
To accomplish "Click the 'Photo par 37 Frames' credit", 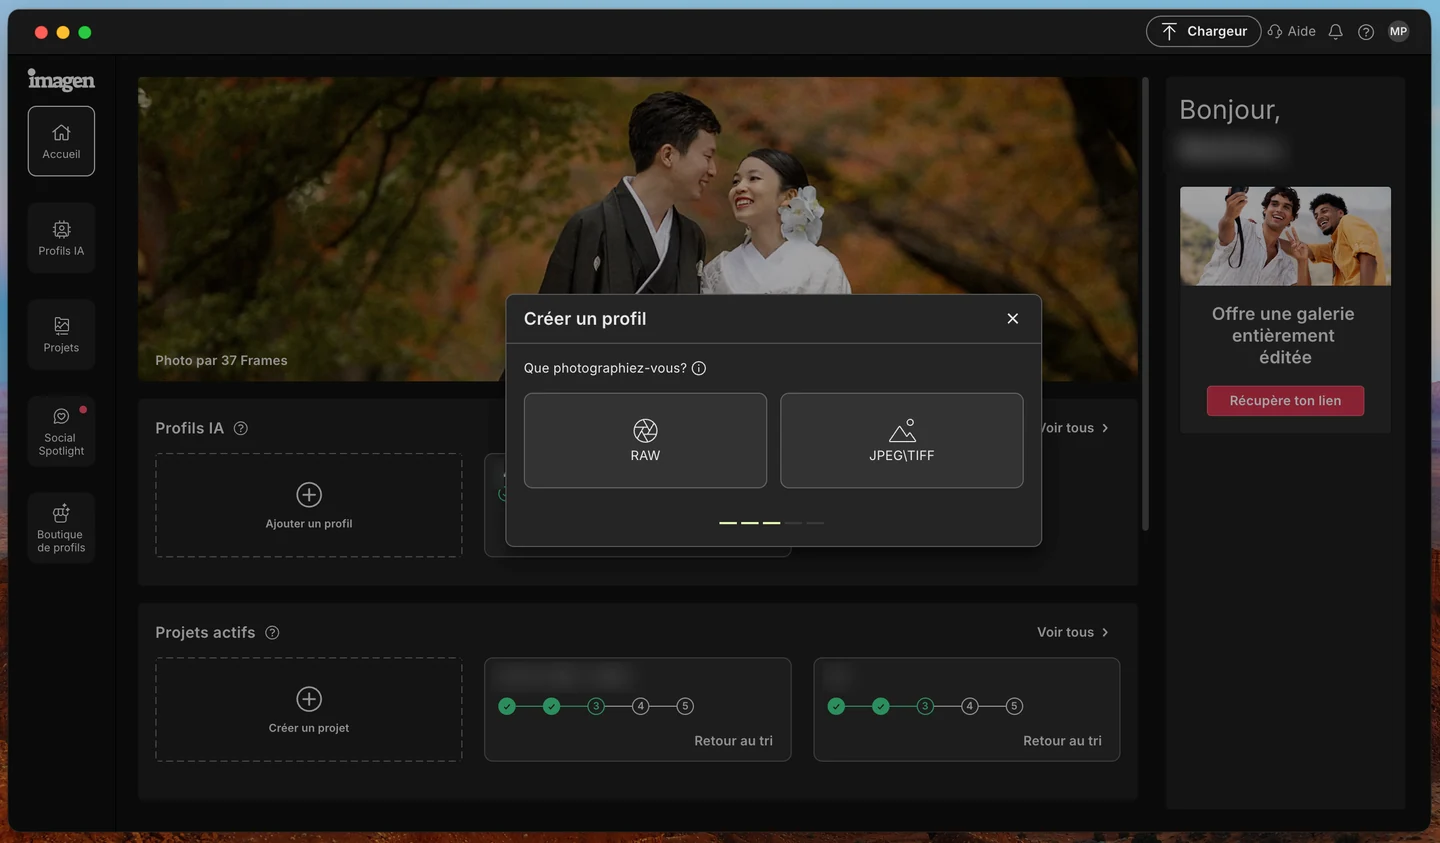I will tap(221, 360).
